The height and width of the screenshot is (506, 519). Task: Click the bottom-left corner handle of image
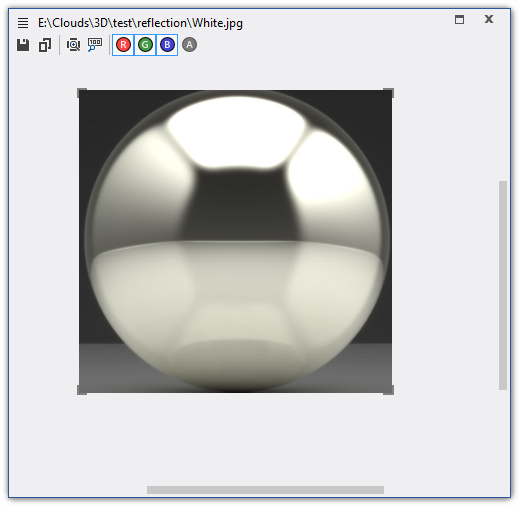pyautogui.click(x=82, y=390)
